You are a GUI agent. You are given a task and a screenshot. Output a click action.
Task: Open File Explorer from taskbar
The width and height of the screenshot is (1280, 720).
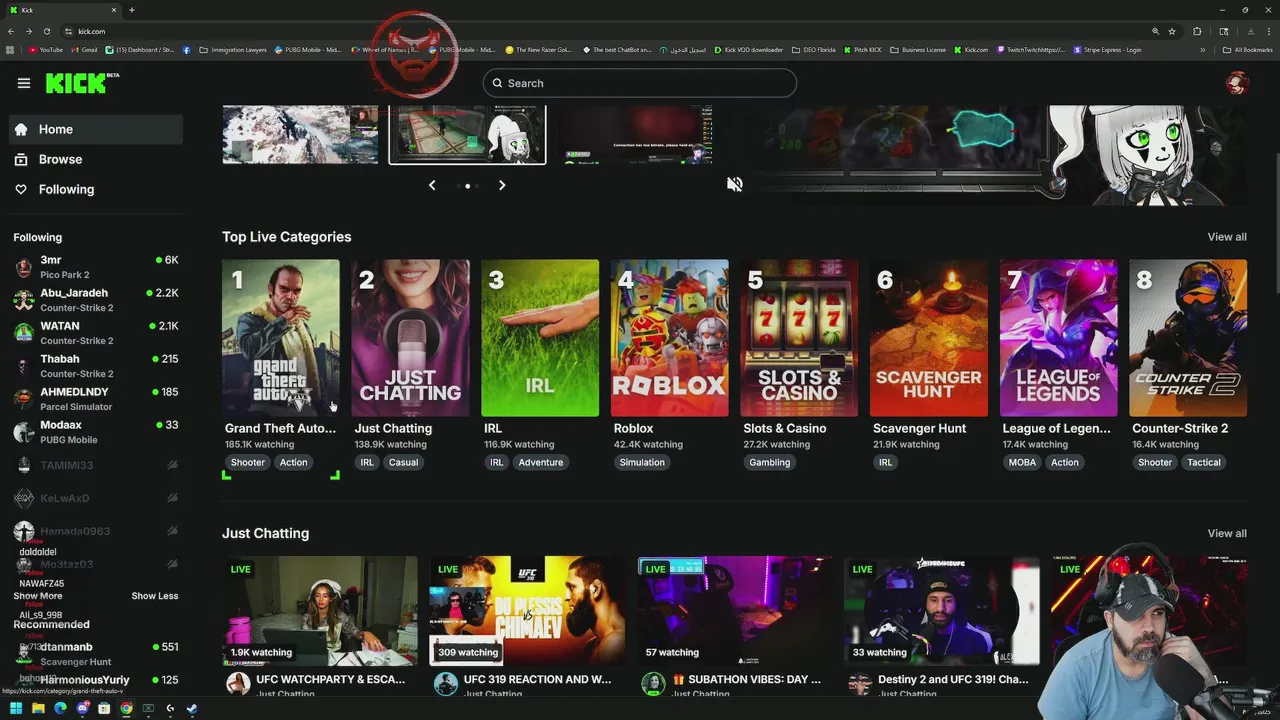click(x=38, y=708)
